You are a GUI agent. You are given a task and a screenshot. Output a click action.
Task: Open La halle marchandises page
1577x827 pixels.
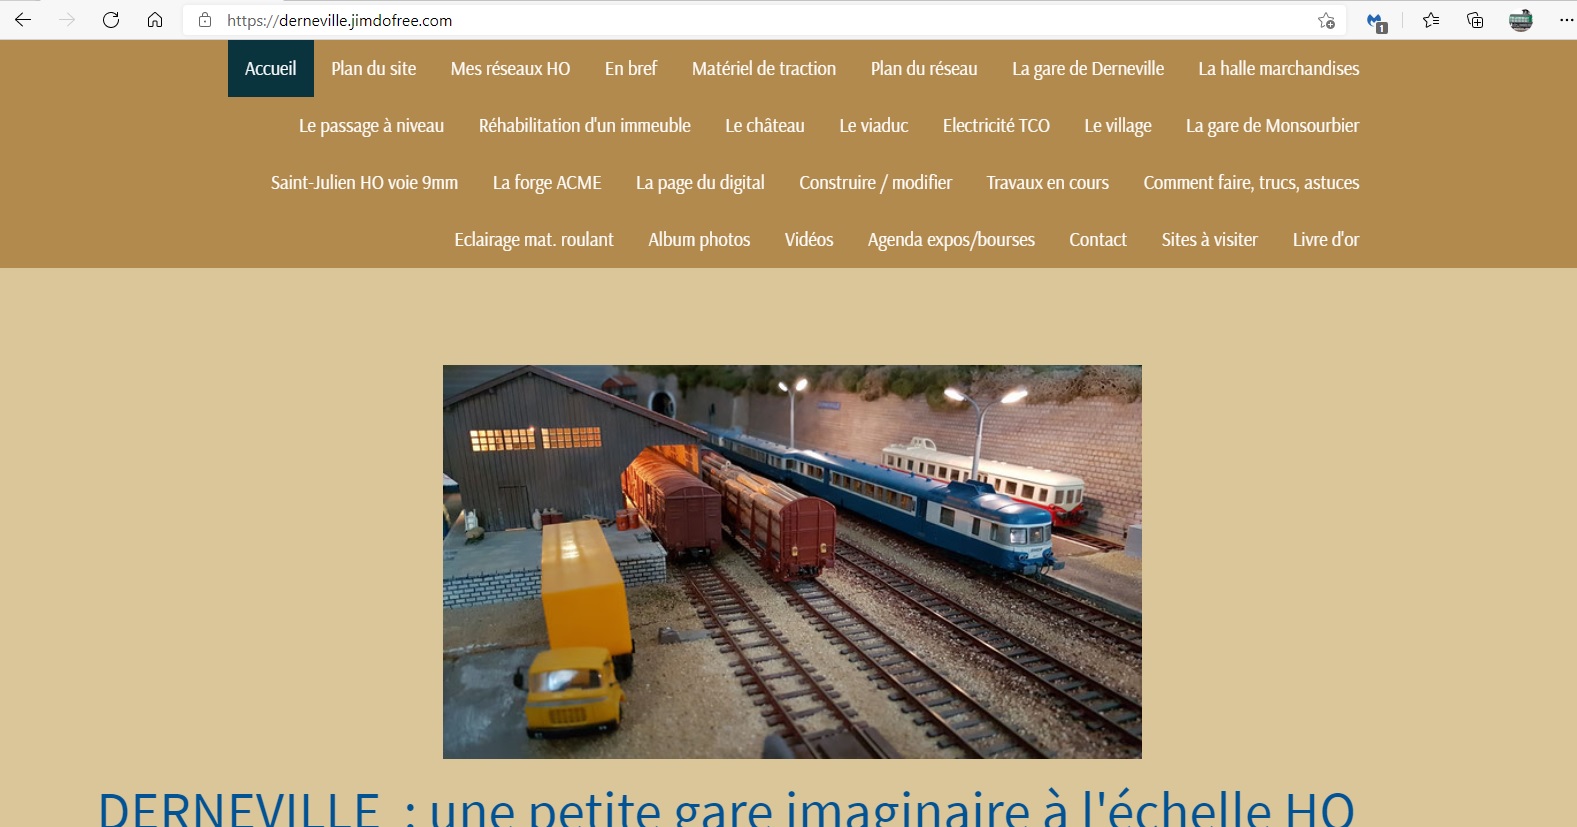click(1279, 68)
